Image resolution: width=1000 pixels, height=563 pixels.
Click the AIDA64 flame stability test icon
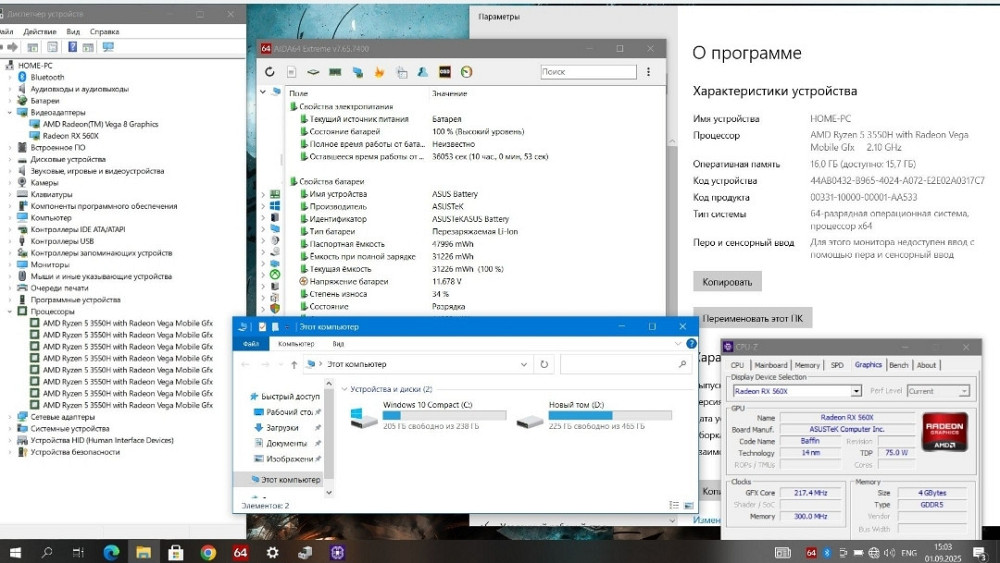click(379, 72)
